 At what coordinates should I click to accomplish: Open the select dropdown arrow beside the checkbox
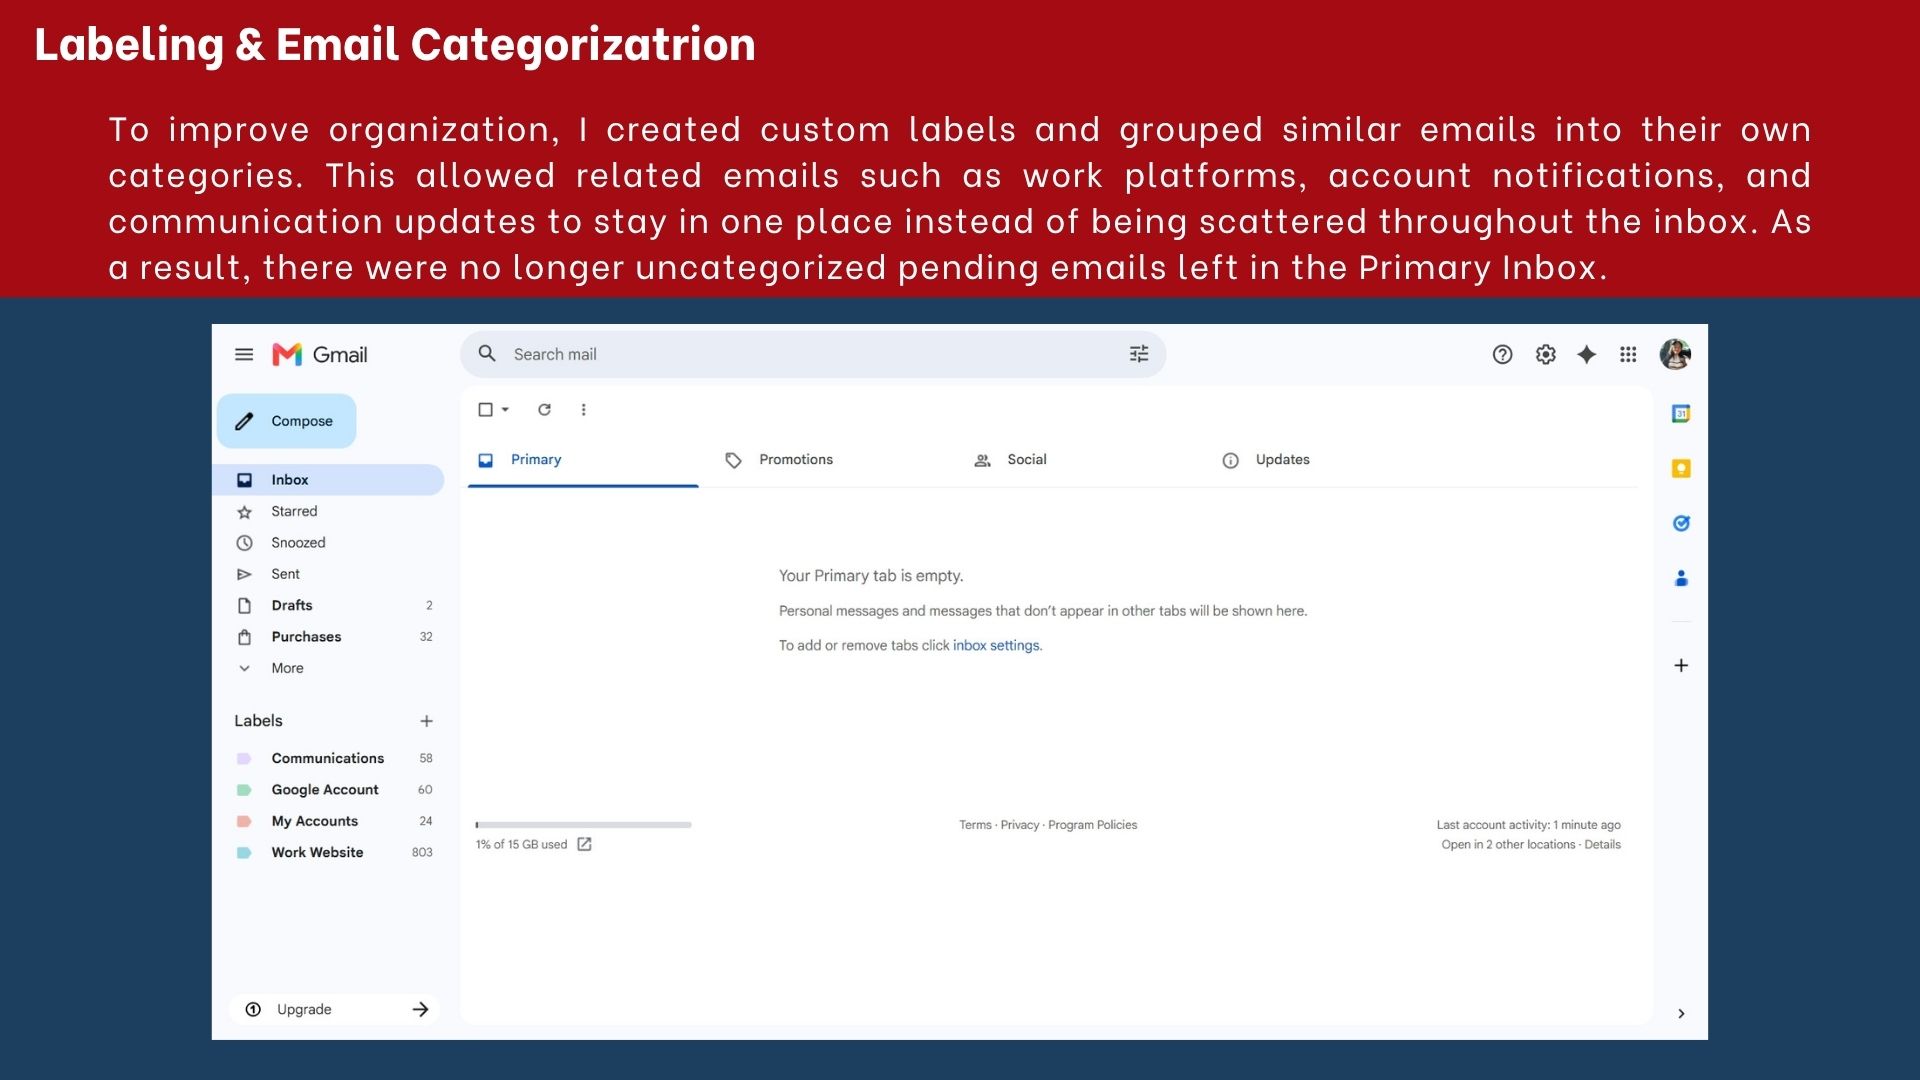click(506, 409)
